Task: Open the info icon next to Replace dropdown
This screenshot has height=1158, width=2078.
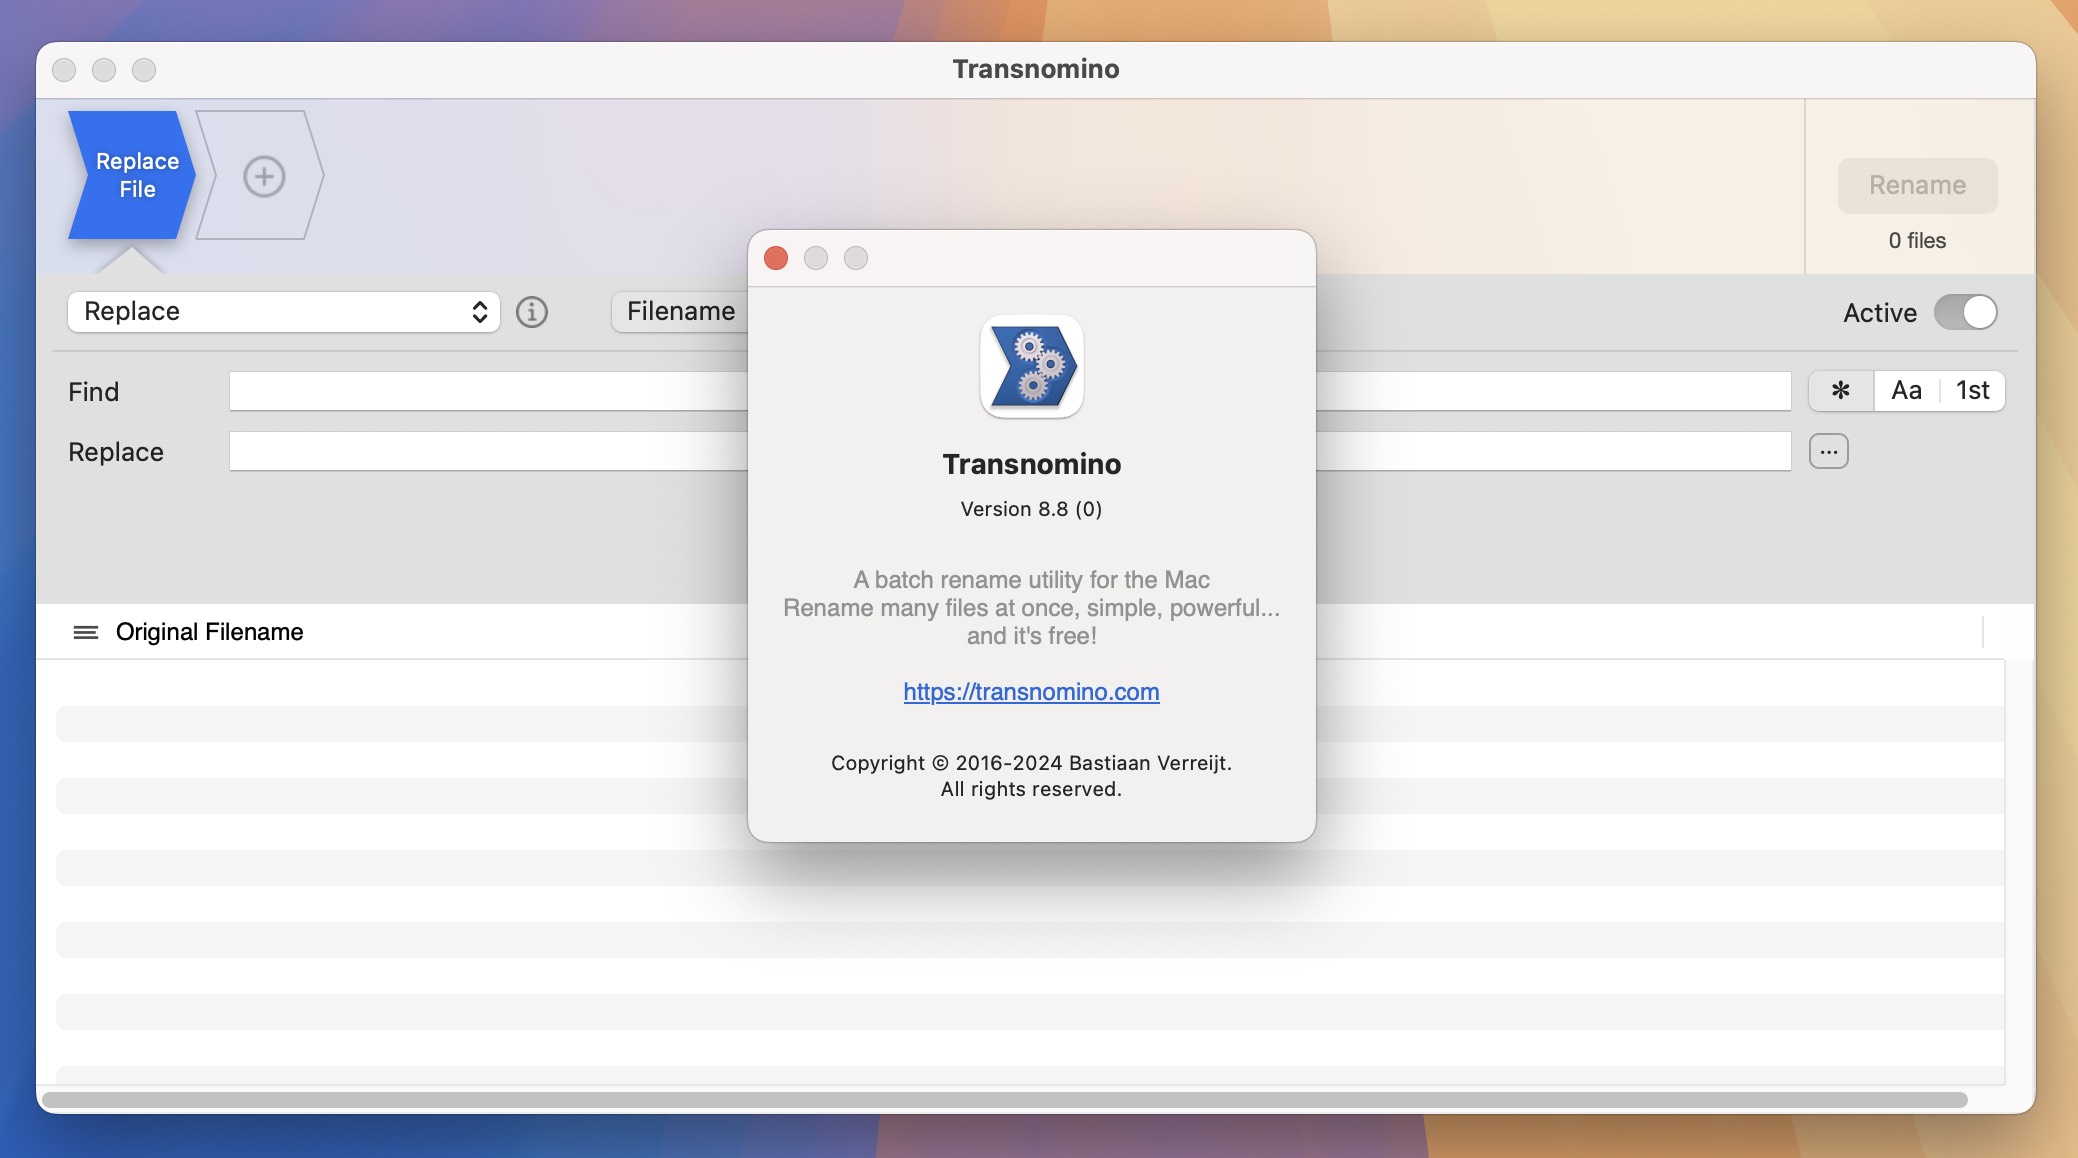Action: click(532, 312)
